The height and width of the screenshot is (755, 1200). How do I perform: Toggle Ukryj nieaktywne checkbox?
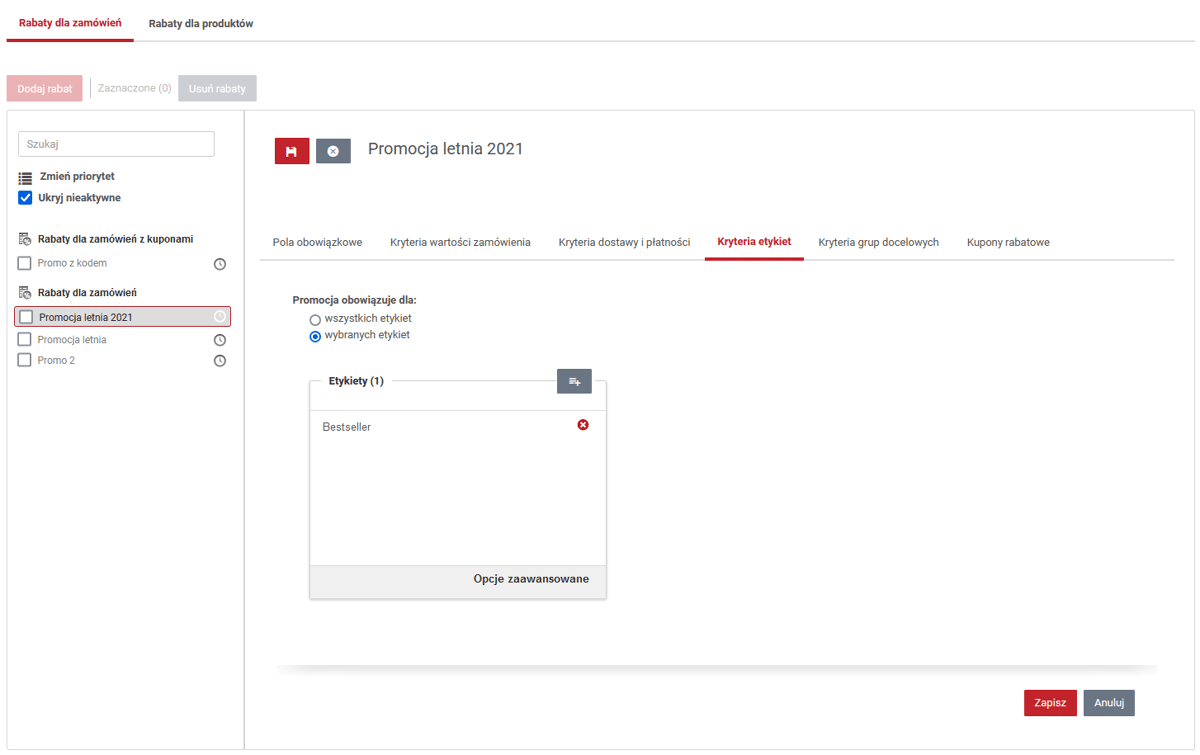26,198
